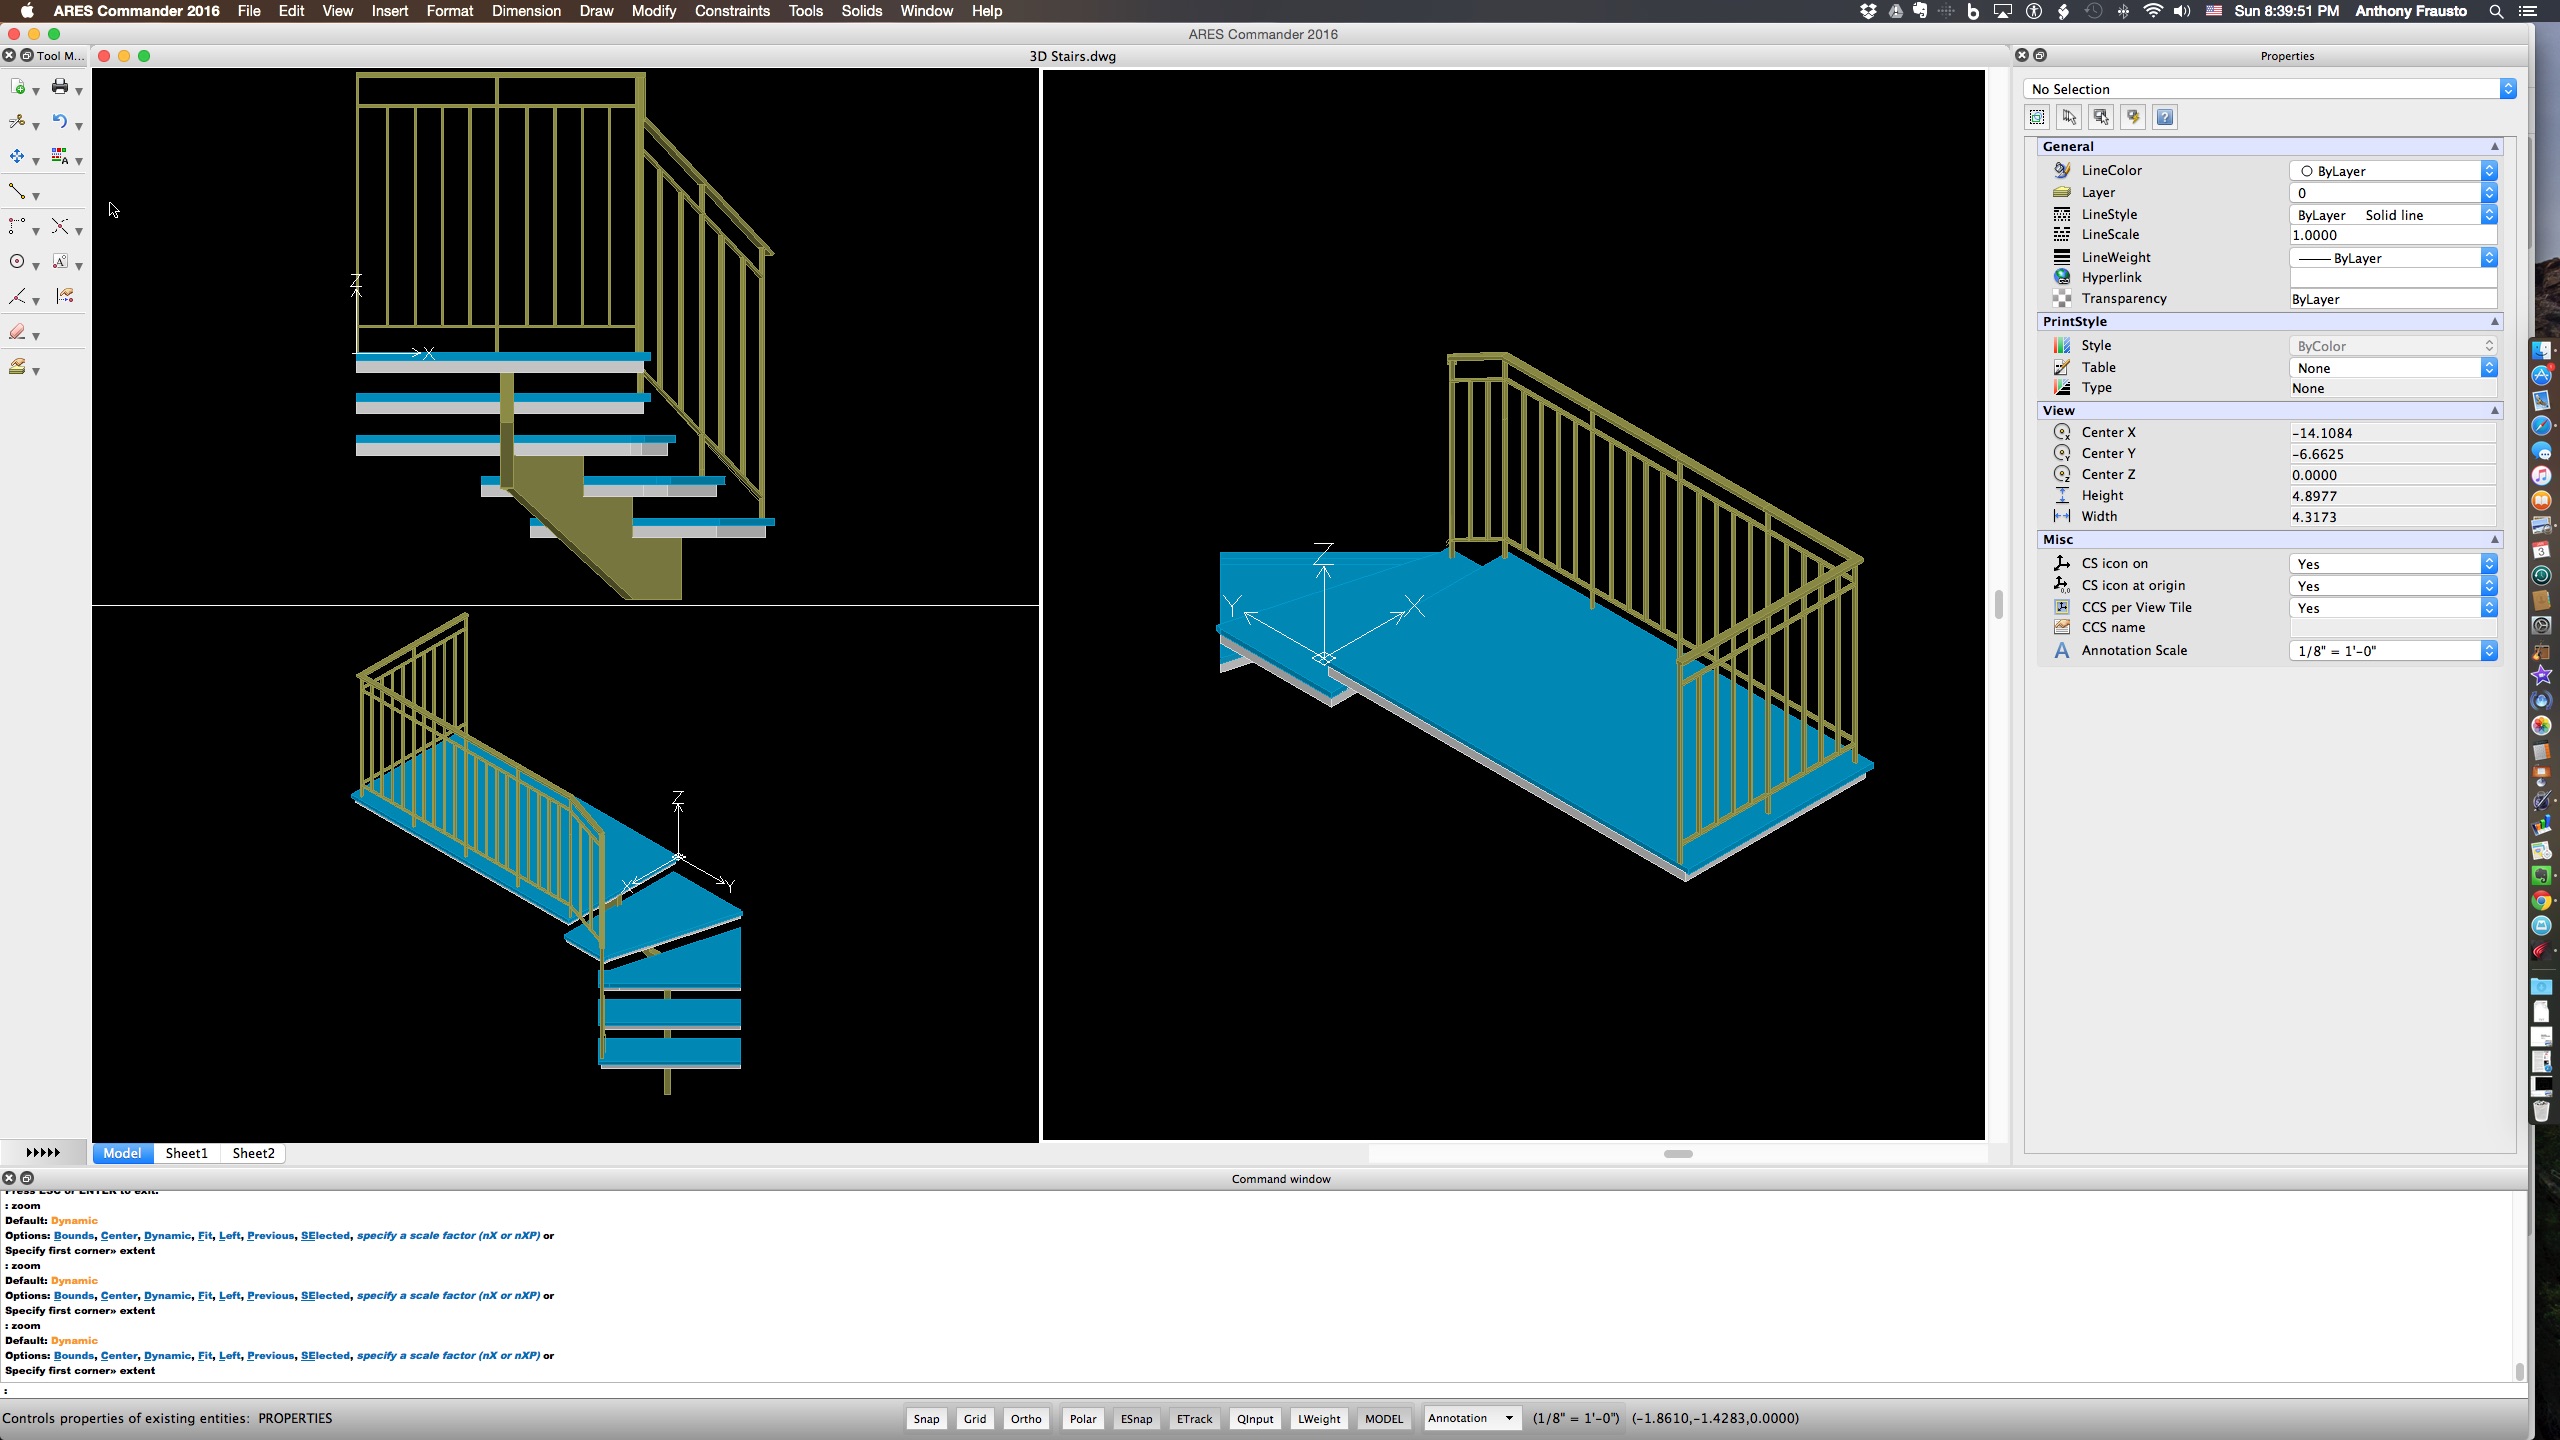Click the New document icon
Image resolution: width=2560 pixels, height=1440 pixels.
[17, 87]
